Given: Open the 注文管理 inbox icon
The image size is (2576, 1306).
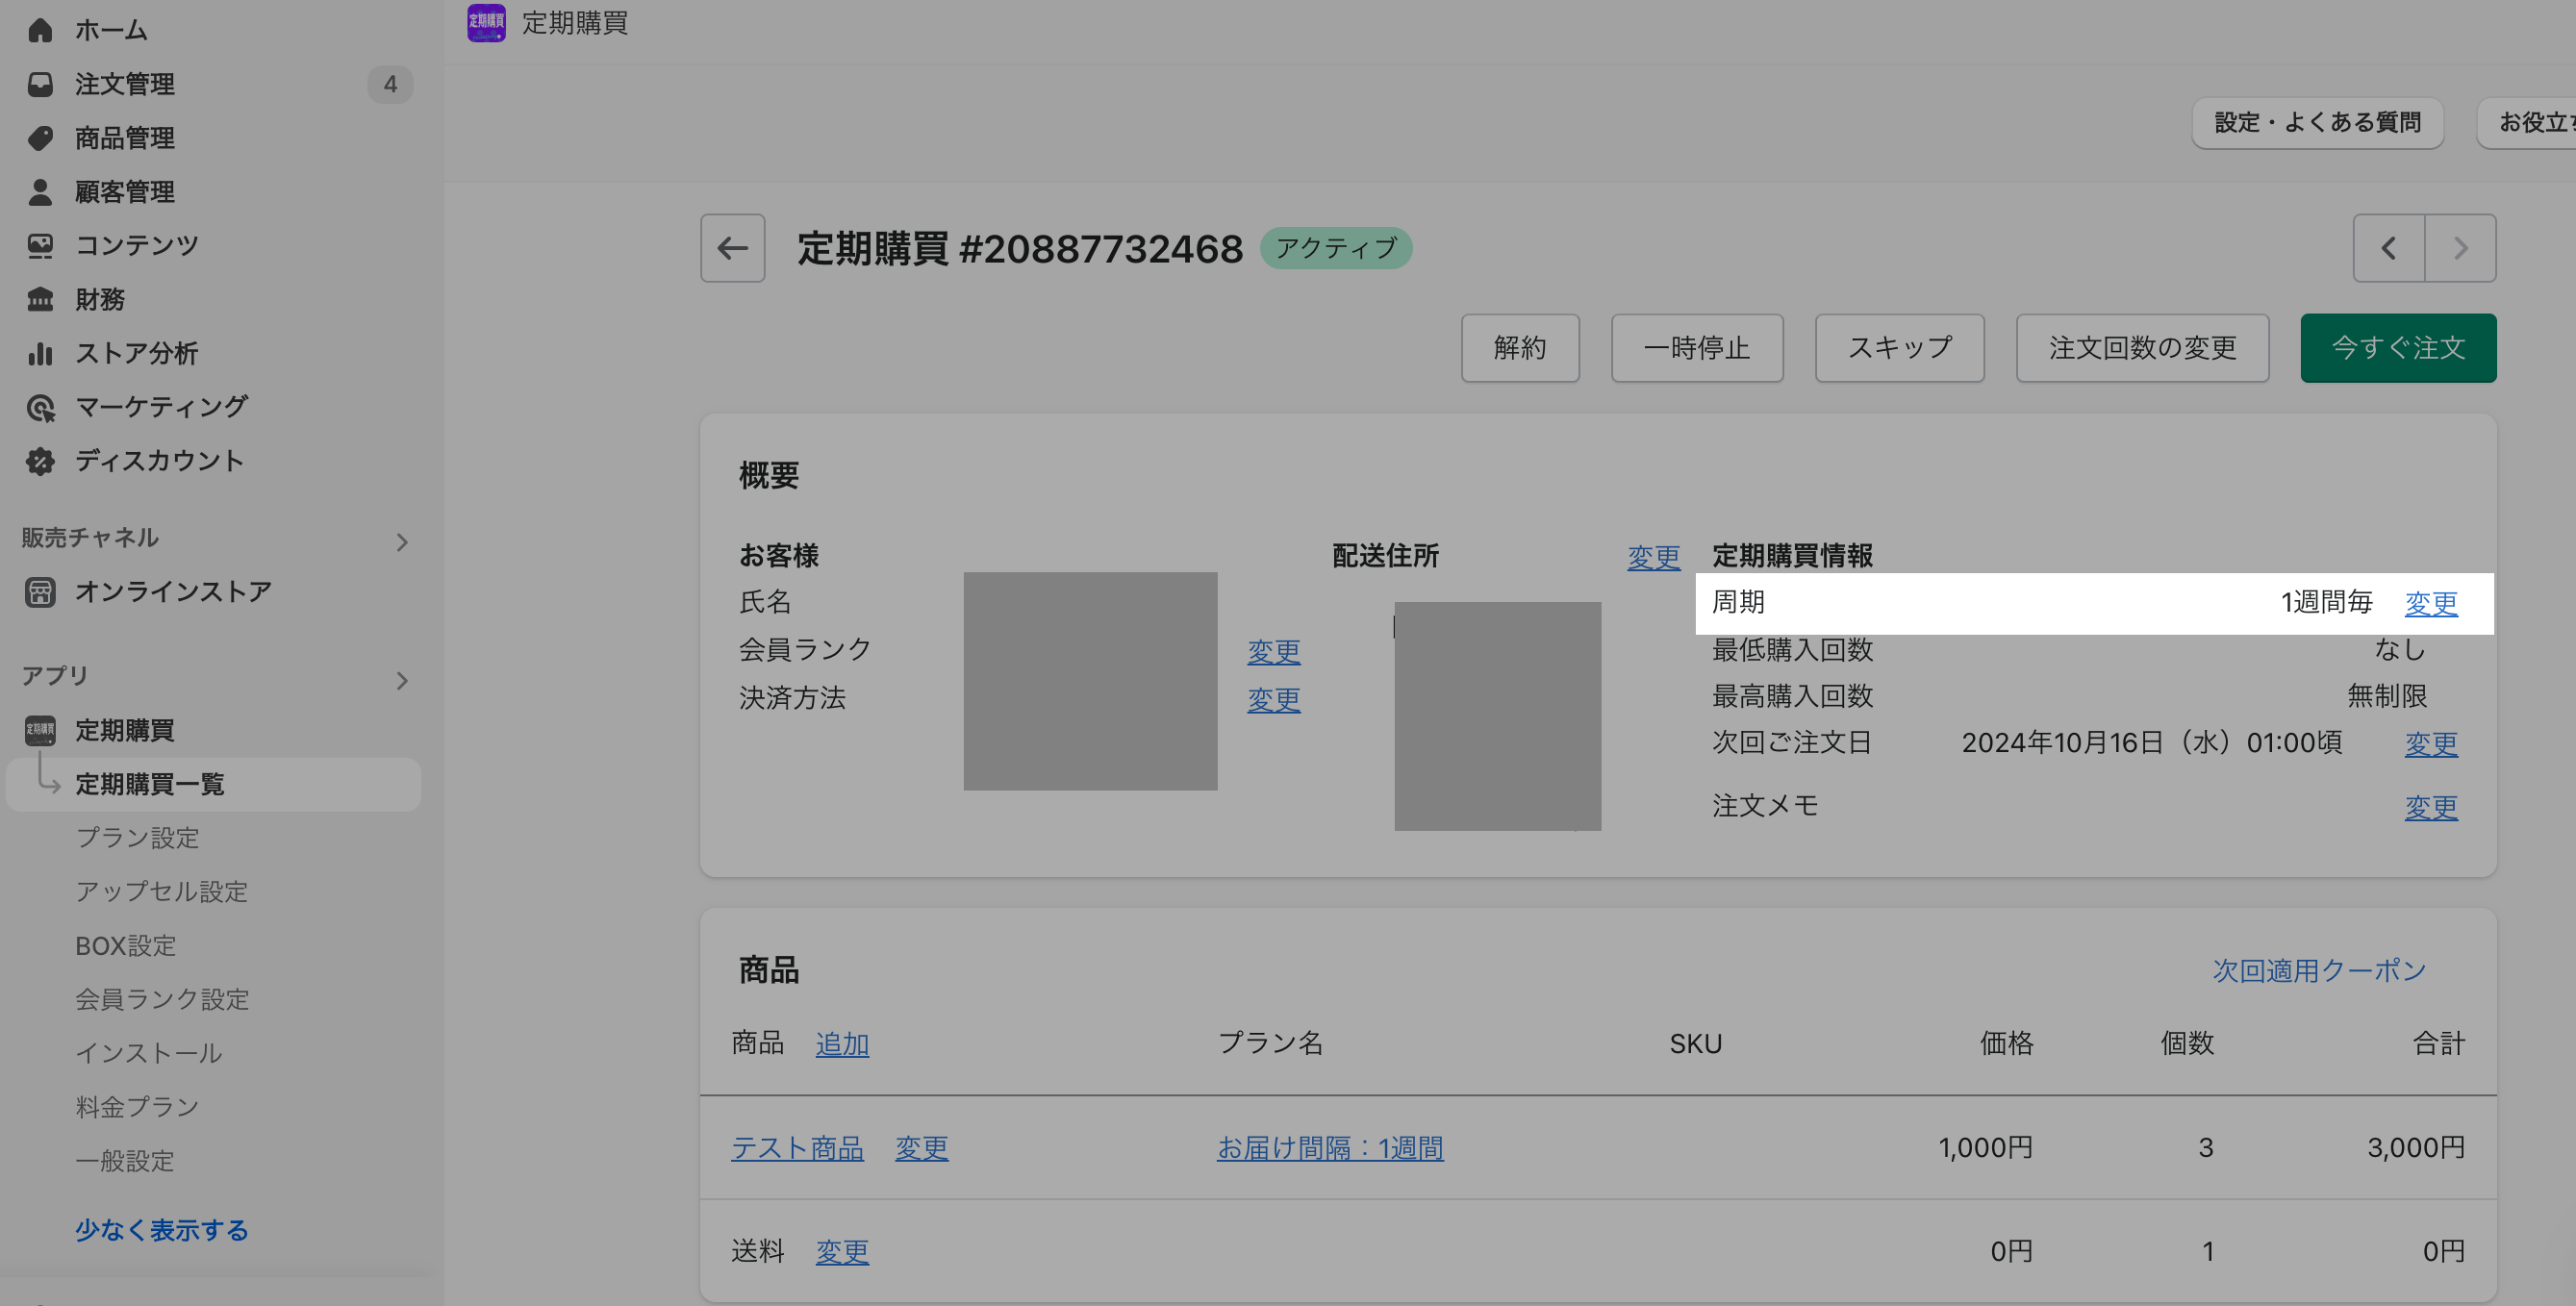Looking at the screenshot, I should tap(40, 84).
